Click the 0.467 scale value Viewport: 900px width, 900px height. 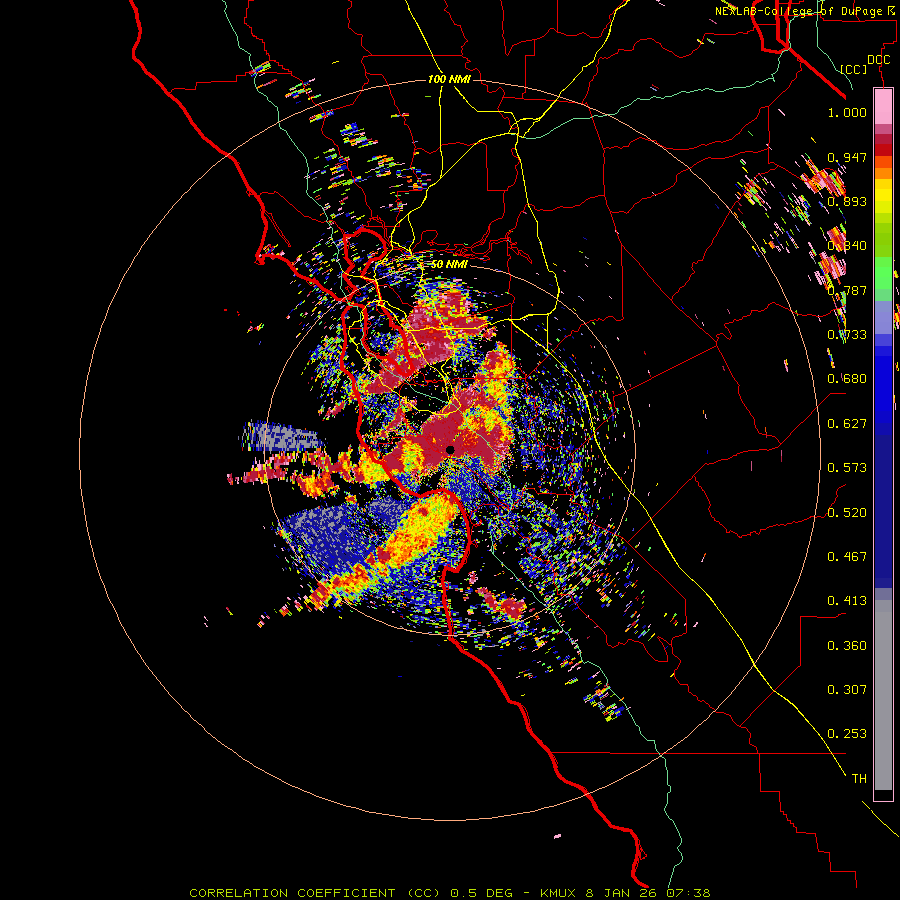[847, 557]
